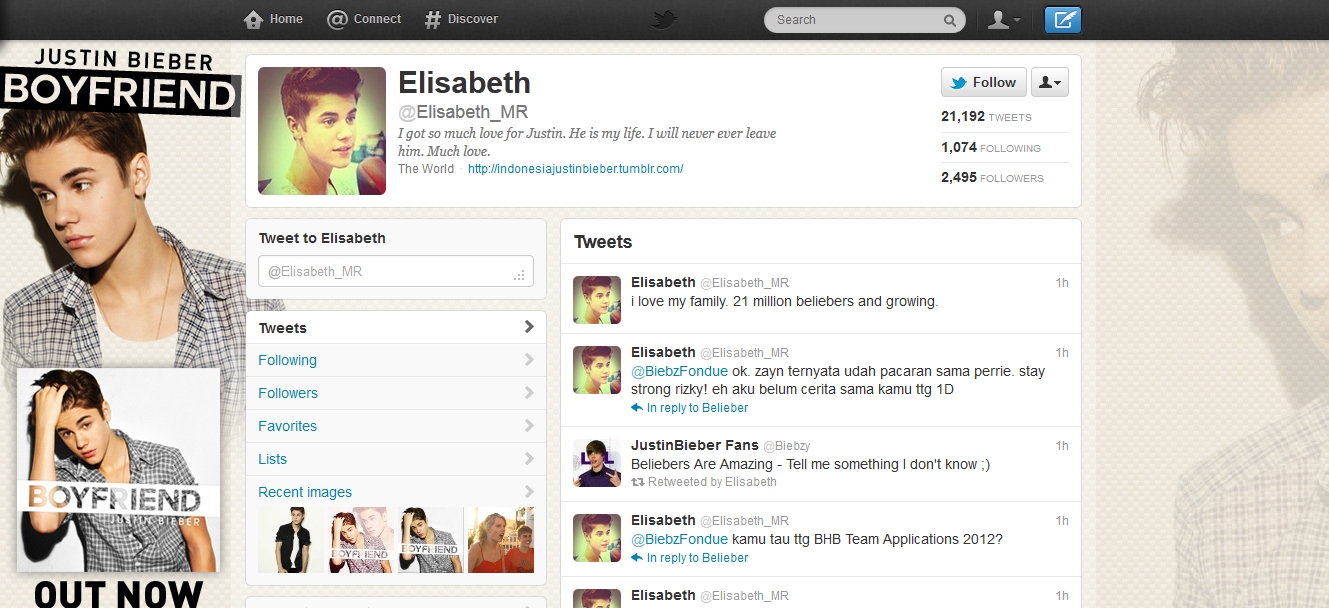Click the chevron on the Lists sidebar row
The height and width of the screenshot is (608, 1329).
click(529, 459)
